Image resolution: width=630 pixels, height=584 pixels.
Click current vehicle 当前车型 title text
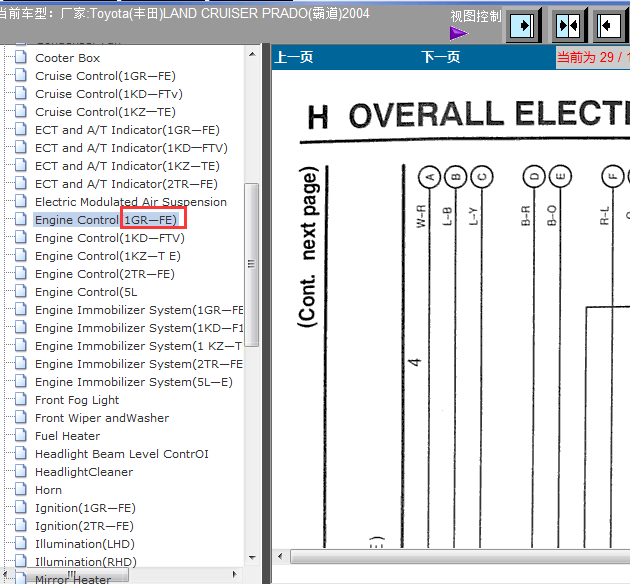[x=184, y=14]
